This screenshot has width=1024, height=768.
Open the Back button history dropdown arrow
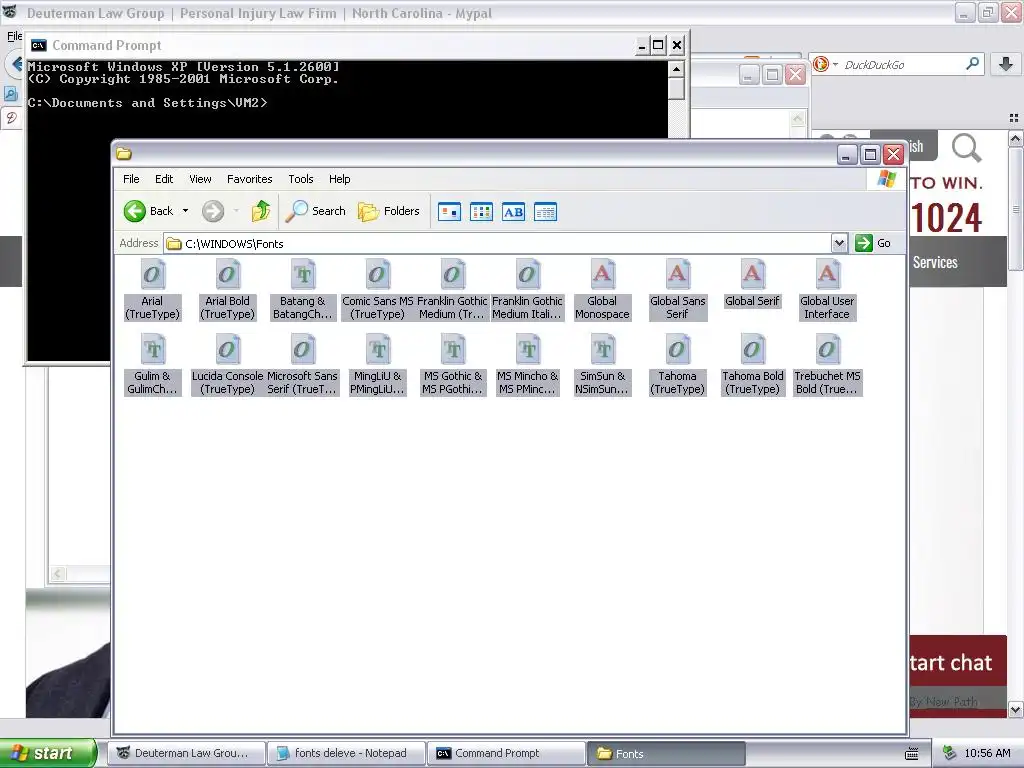[x=185, y=211]
